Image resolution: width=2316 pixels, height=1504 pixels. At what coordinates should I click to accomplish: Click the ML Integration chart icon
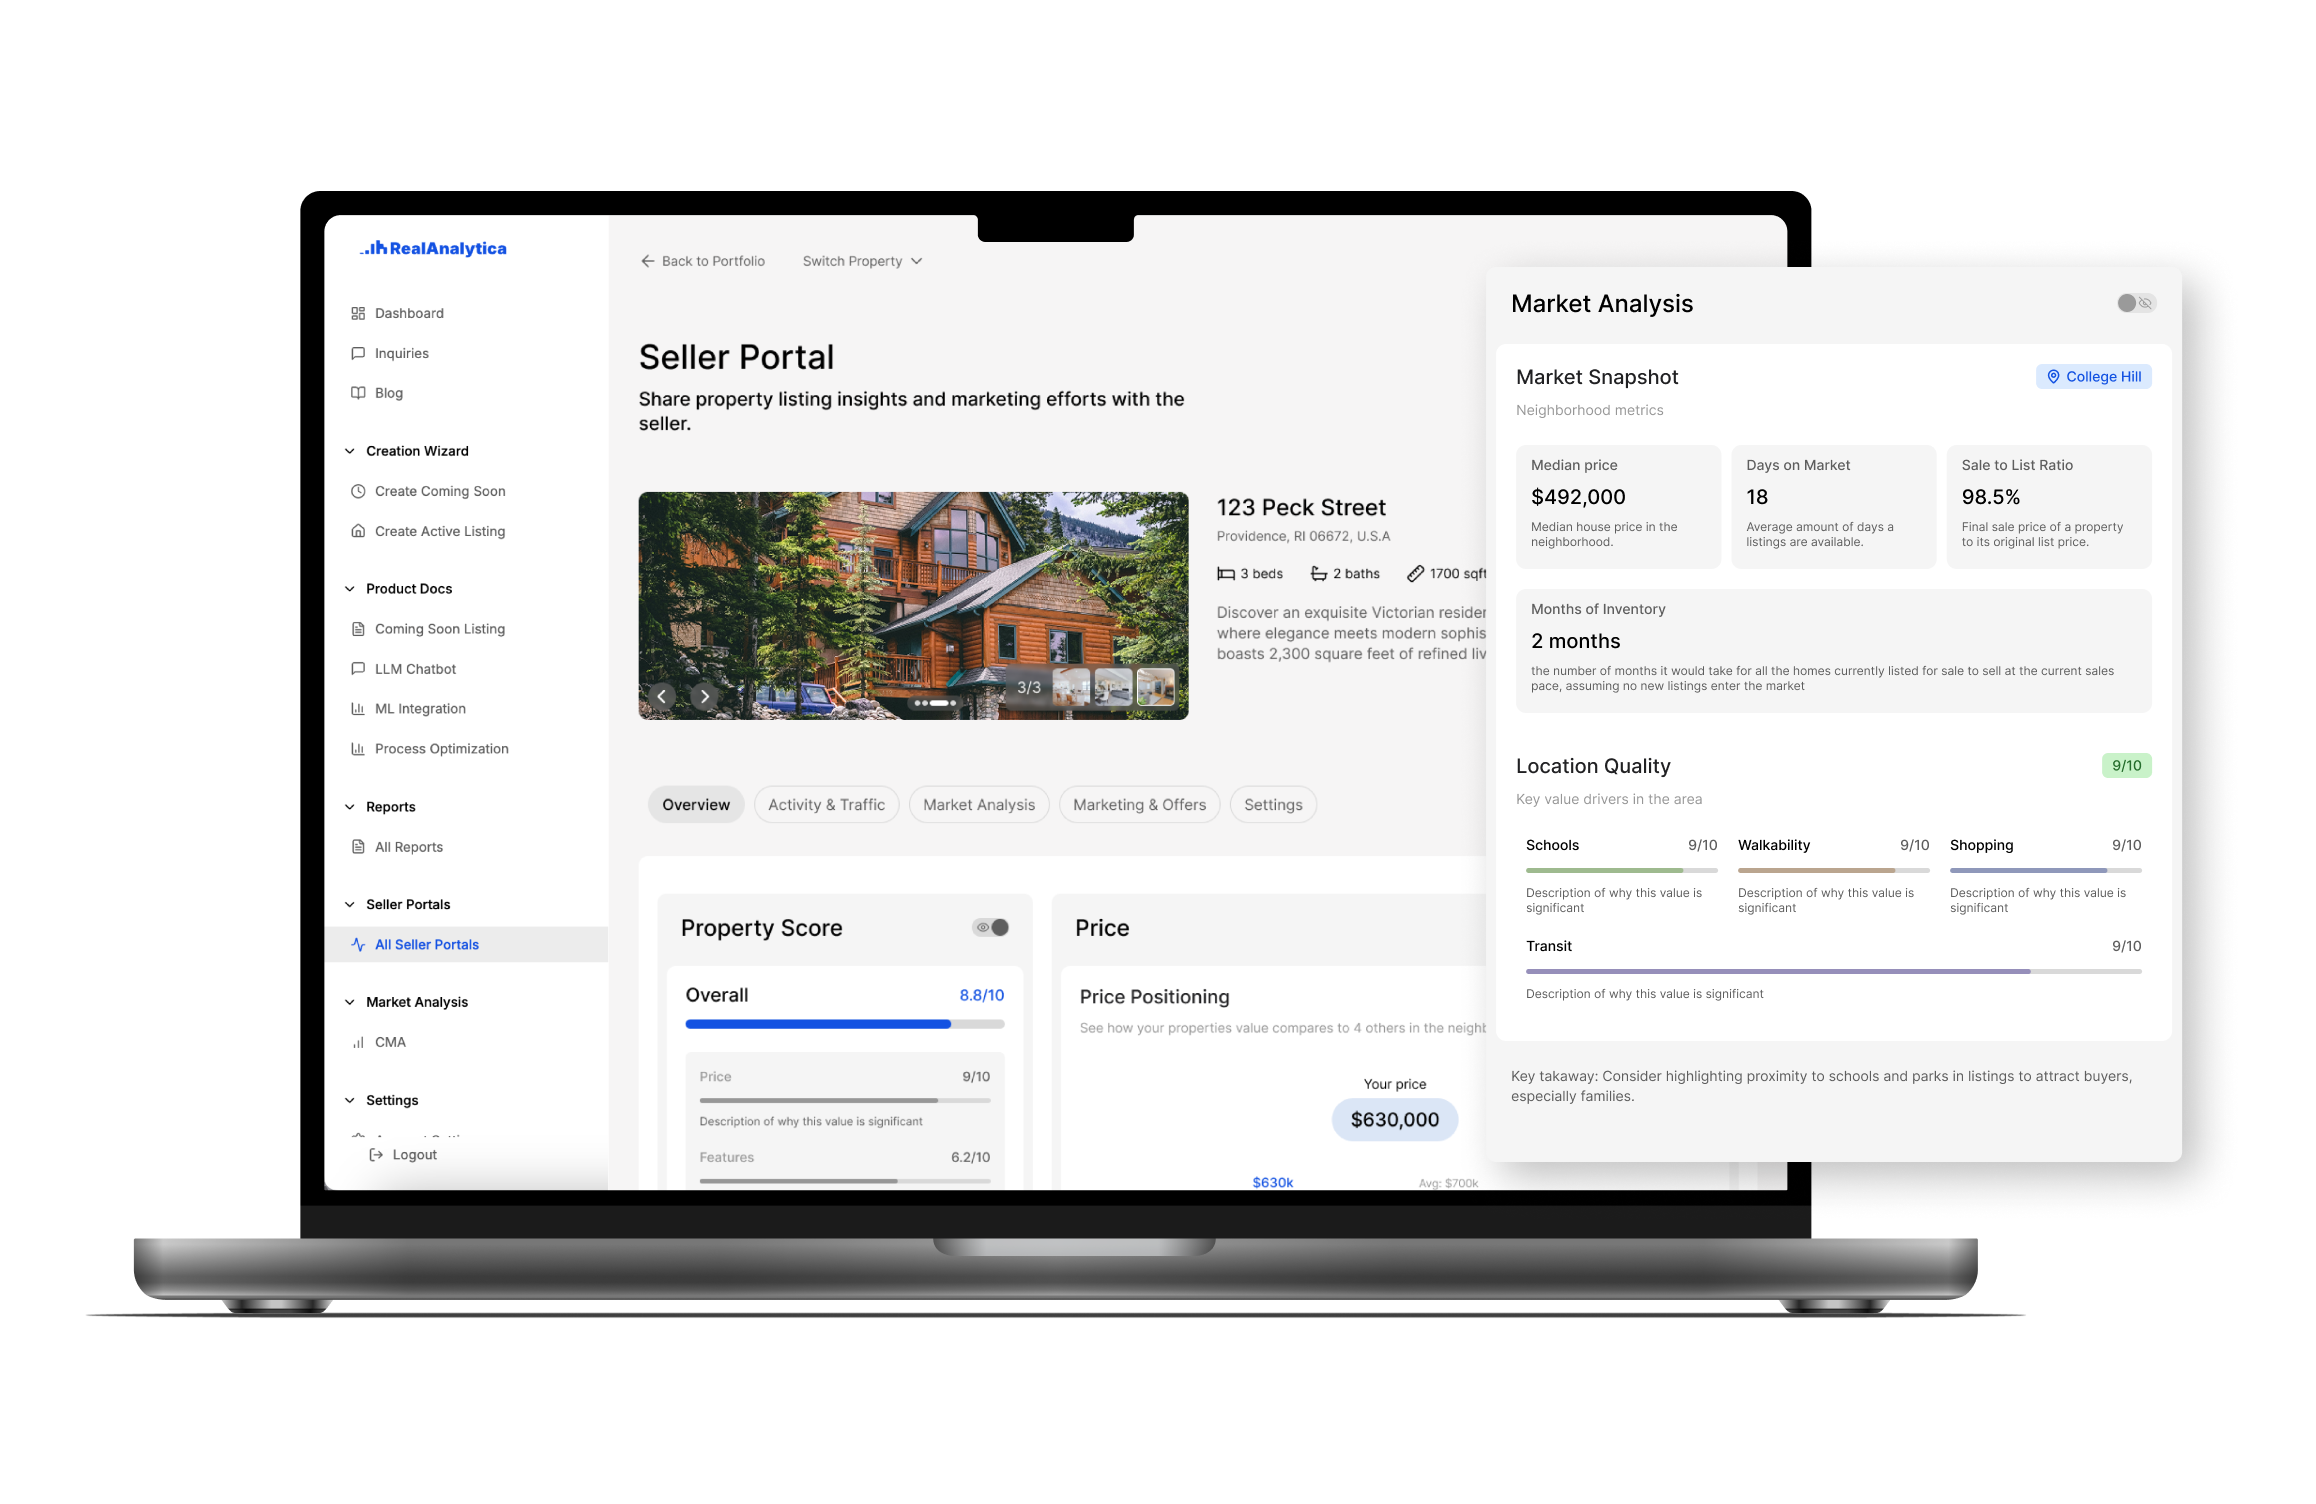point(358,709)
